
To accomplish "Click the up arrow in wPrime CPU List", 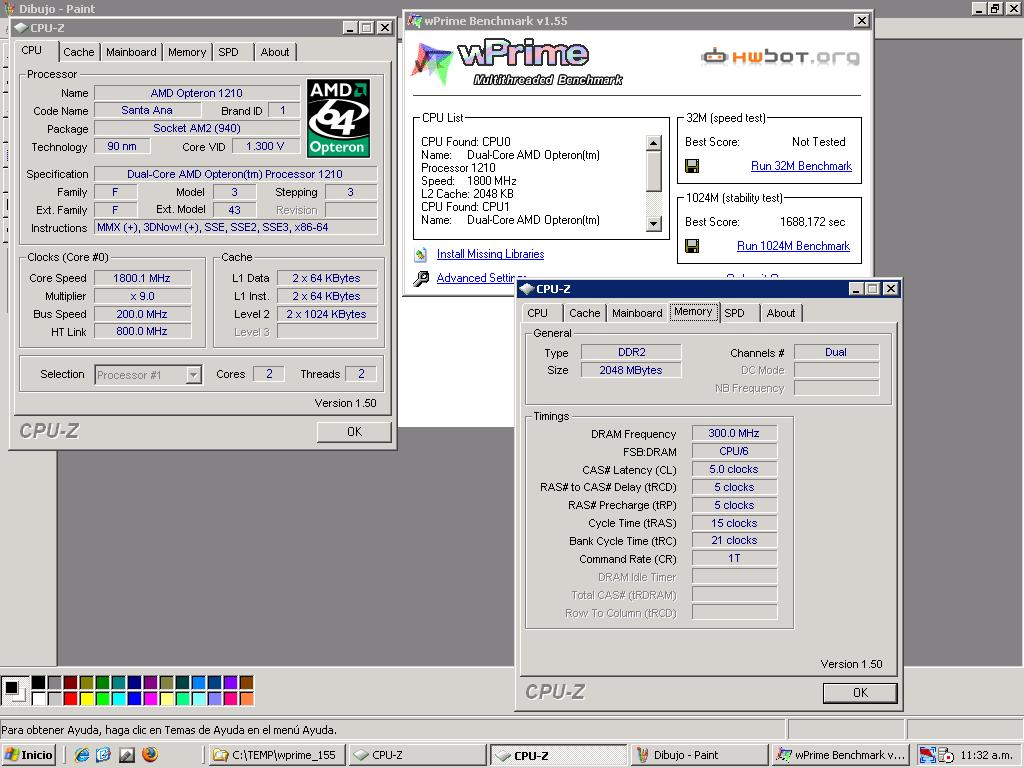I will 653,142.
